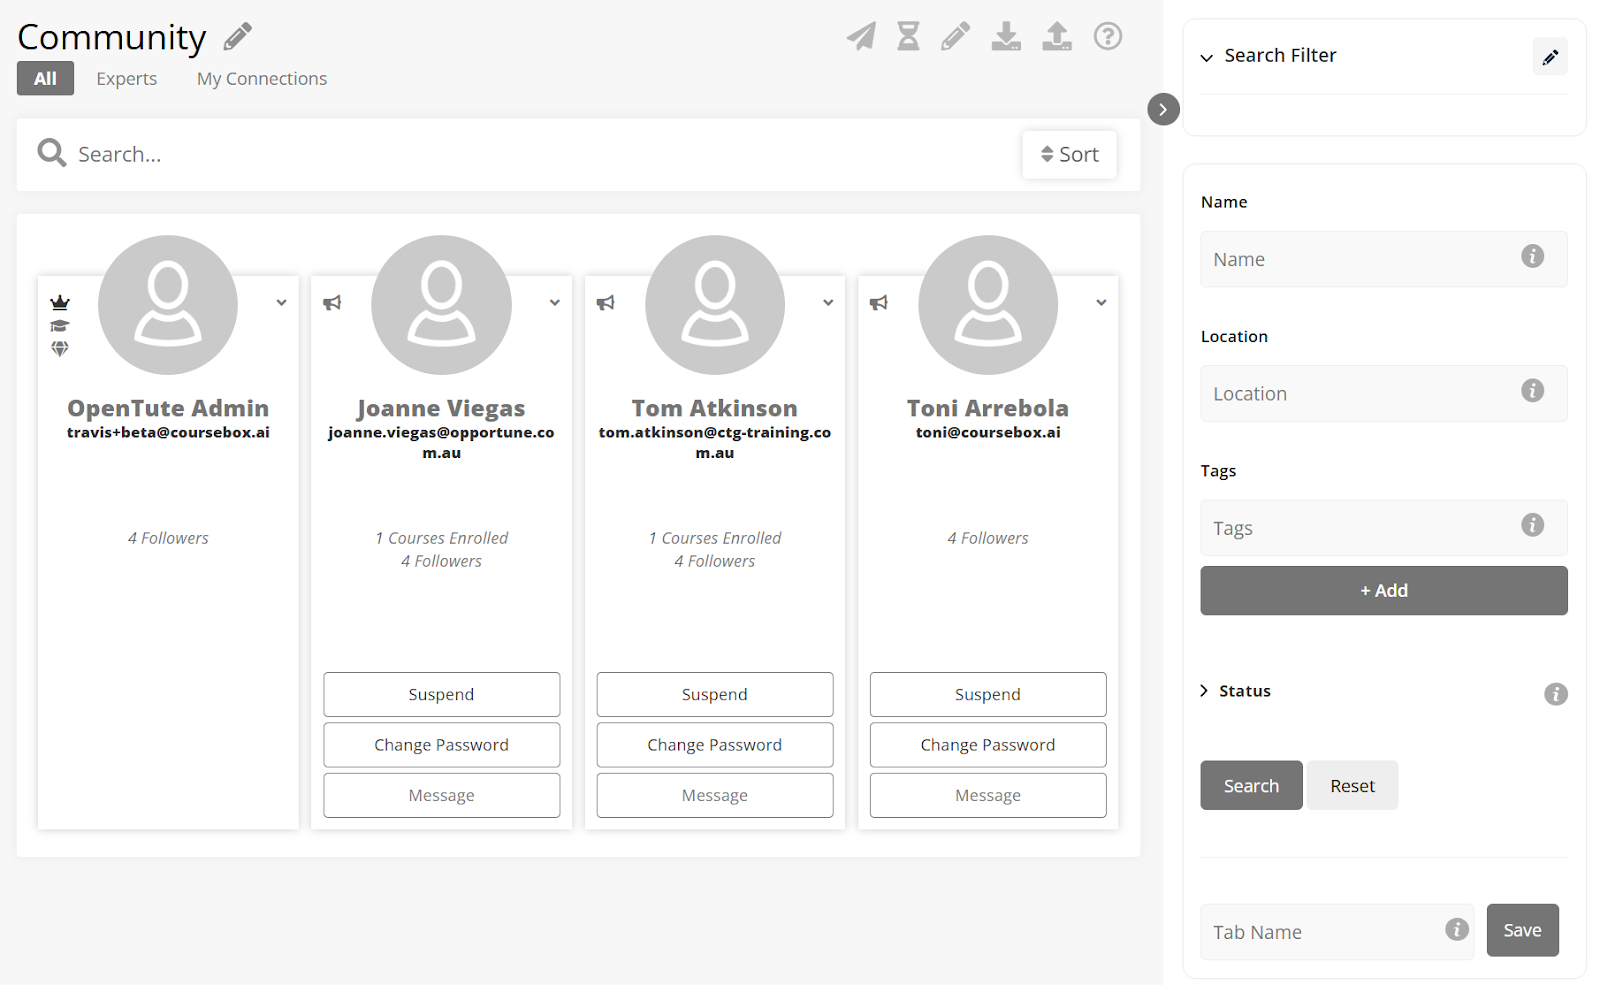The width and height of the screenshot is (1600, 985).
Task: Collapse the filter sidebar with arrow button
Action: point(1163,109)
